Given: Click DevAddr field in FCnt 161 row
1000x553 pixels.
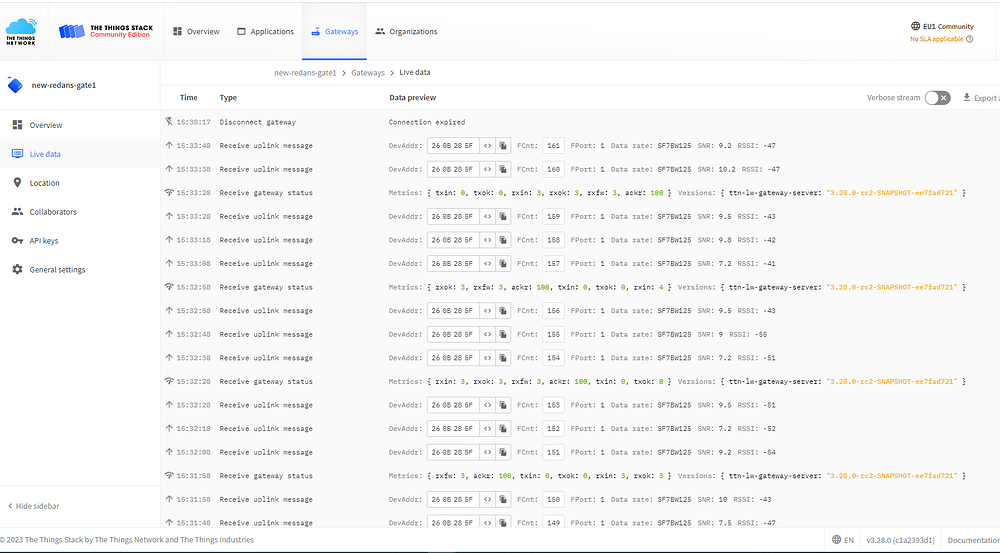Looking at the screenshot, I should 453,145.
